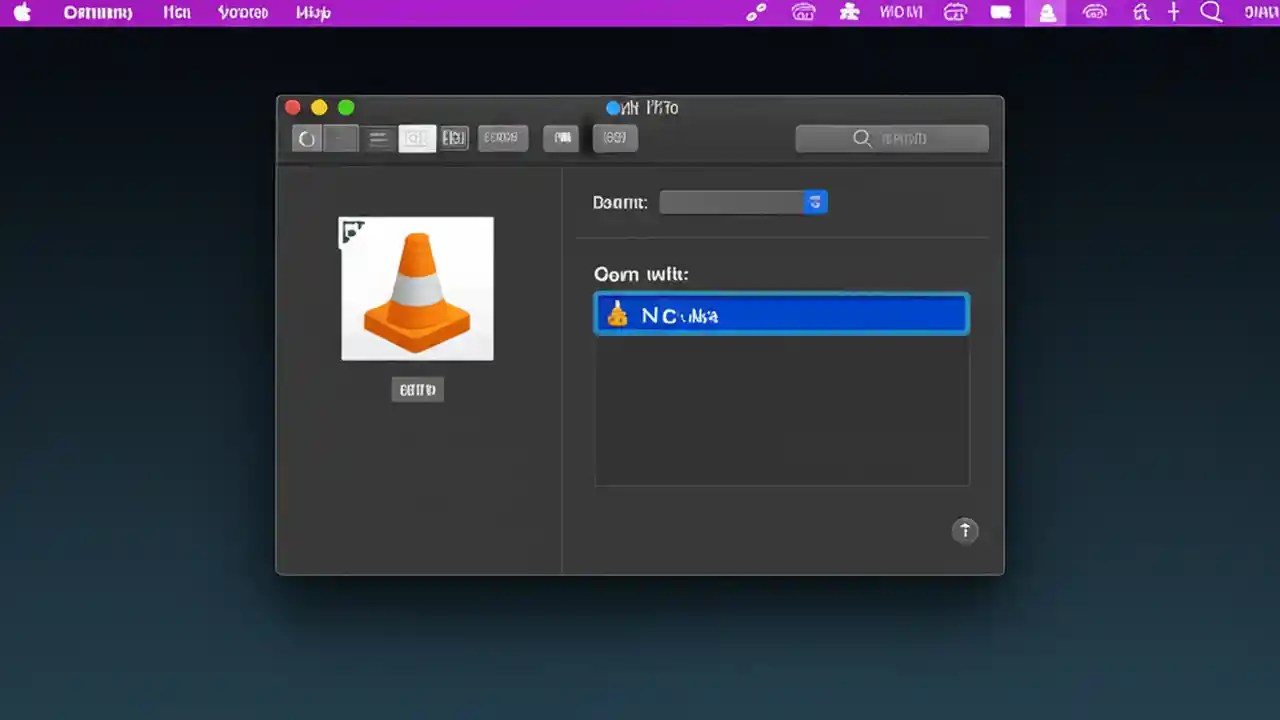This screenshot has width=1280, height=720.
Task: Click the gallery view icon
Action: pyautogui.click(x=454, y=138)
